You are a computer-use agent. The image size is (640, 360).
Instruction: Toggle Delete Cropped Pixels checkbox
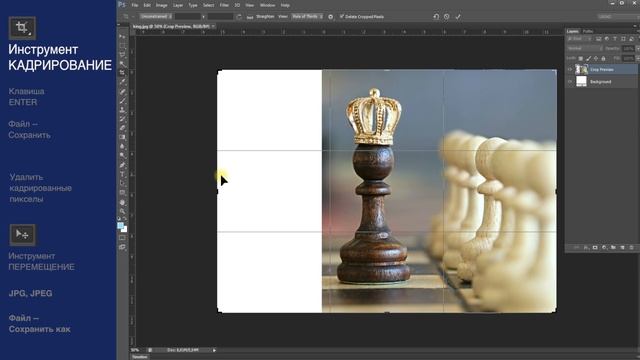click(342, 17)
